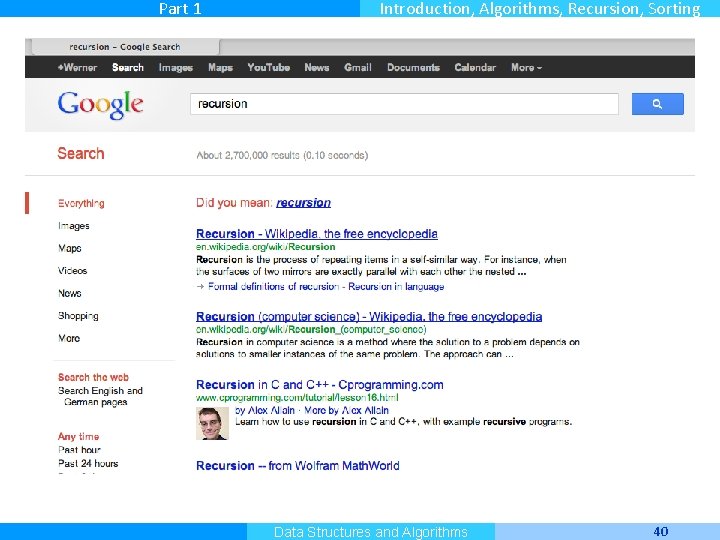Open Maps in the top black bar
The height and width of the screenshot is (540, 720).
220,68
